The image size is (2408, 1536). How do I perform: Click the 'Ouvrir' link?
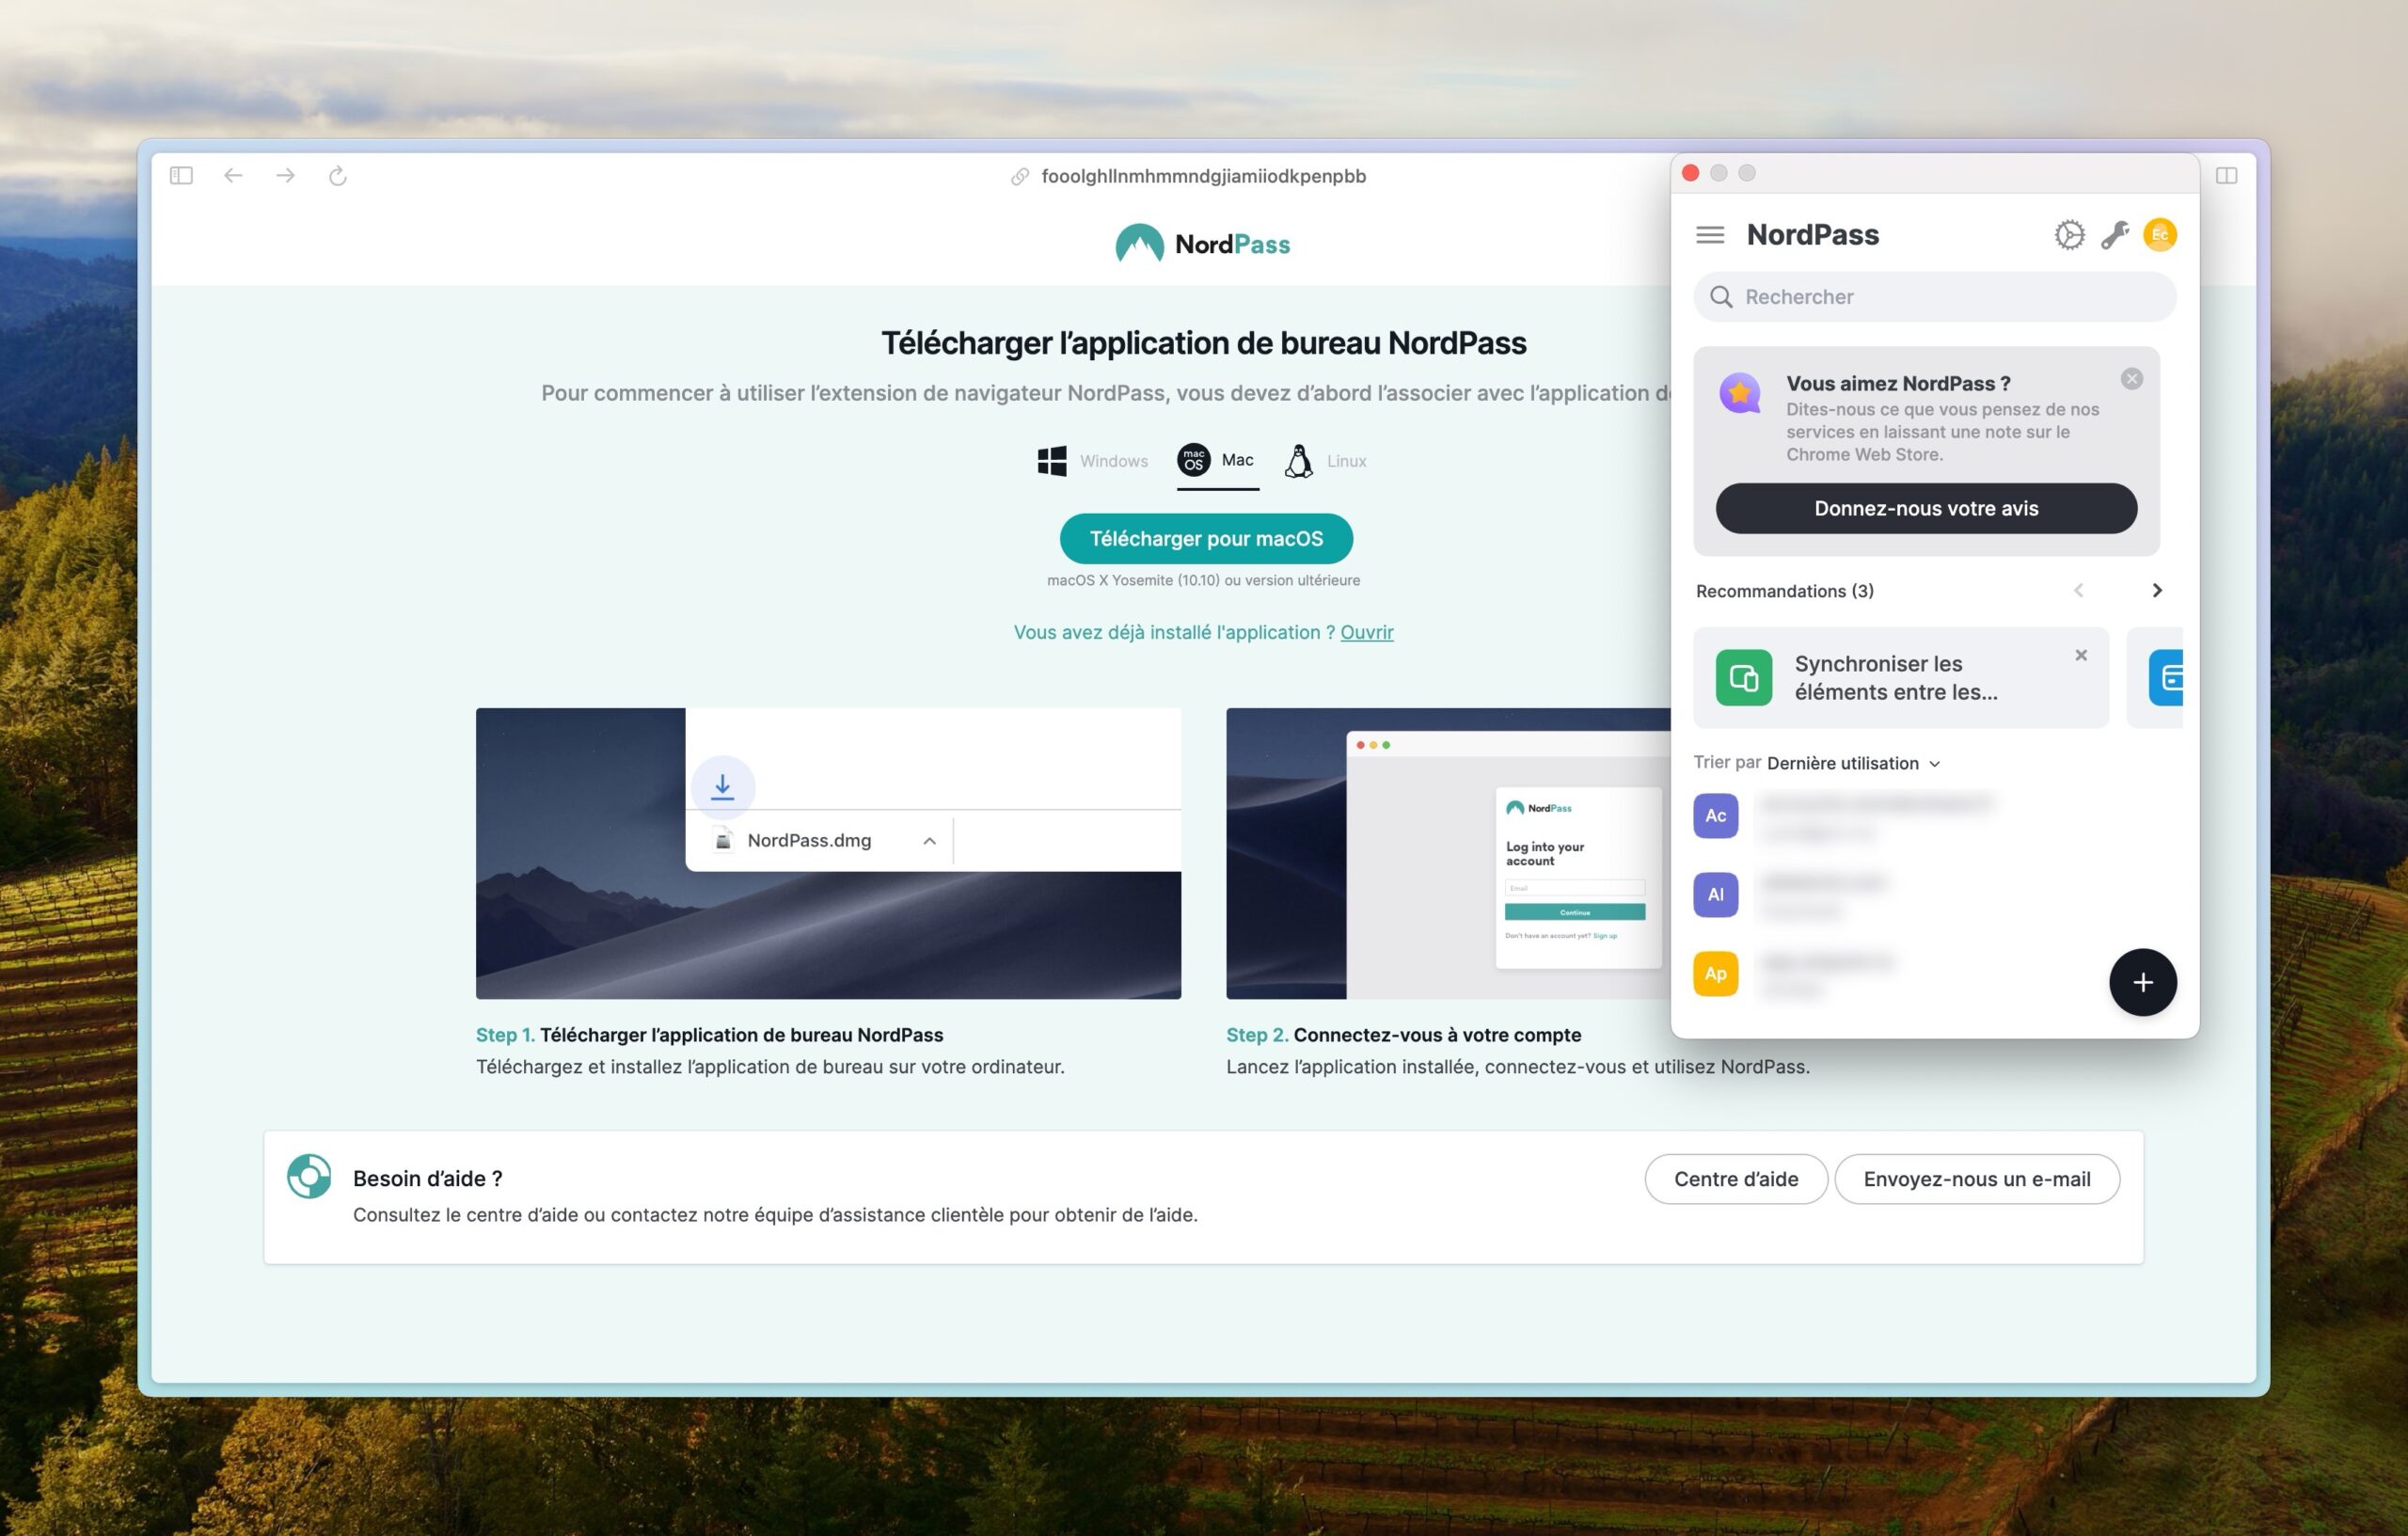click(x=1366, y=632)
